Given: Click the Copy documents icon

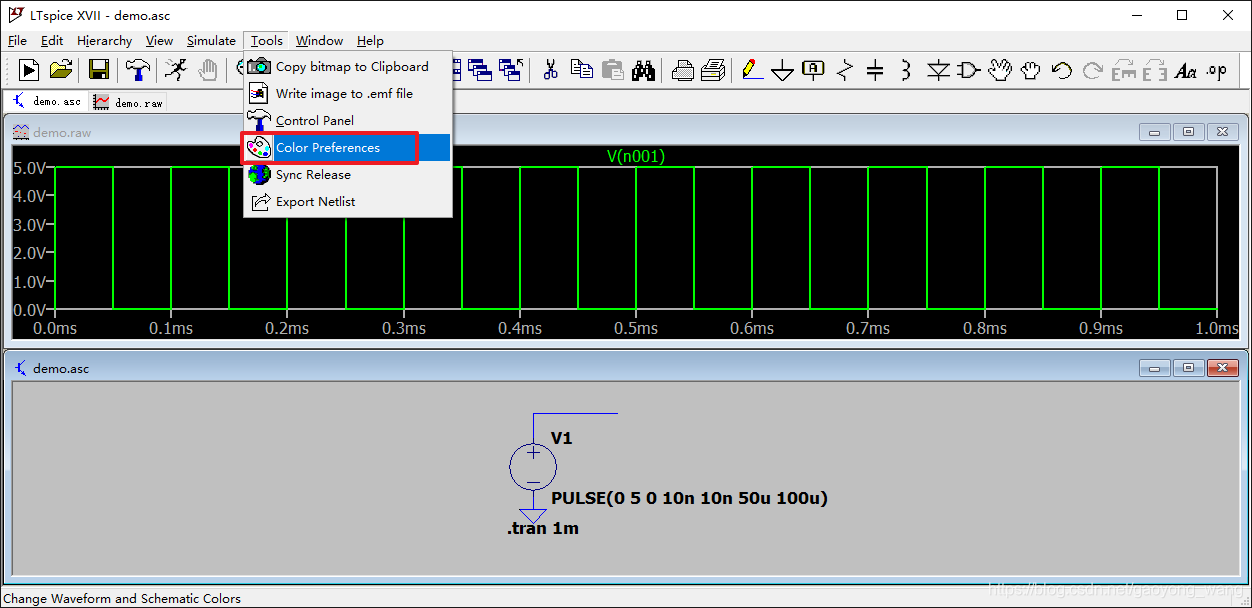Looking at the screenshot, I should click(581, 69).
